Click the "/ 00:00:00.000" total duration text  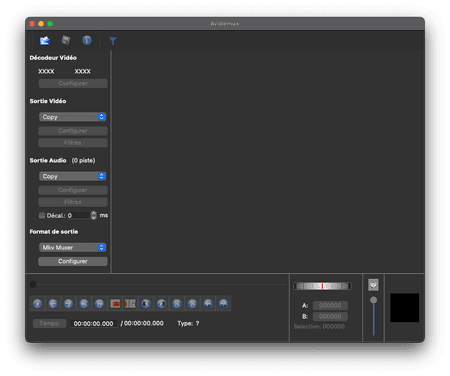pyautogui.click(x=142, y=323)
